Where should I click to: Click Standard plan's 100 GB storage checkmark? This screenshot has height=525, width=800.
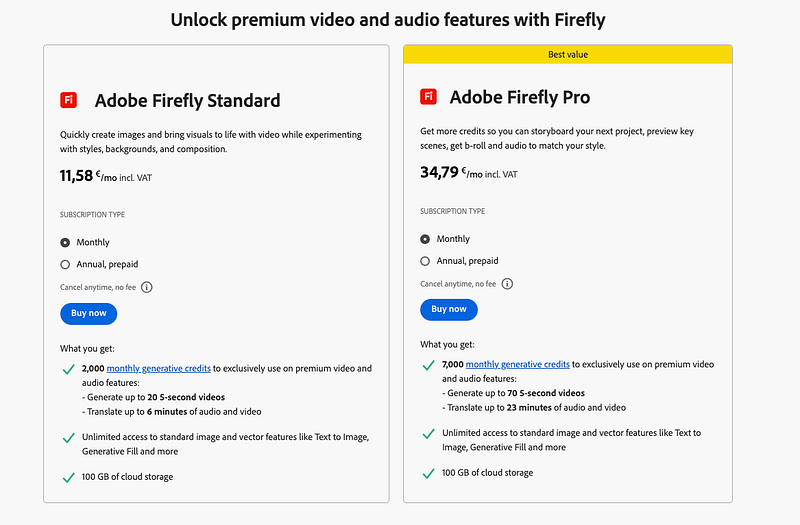[67, 477]
